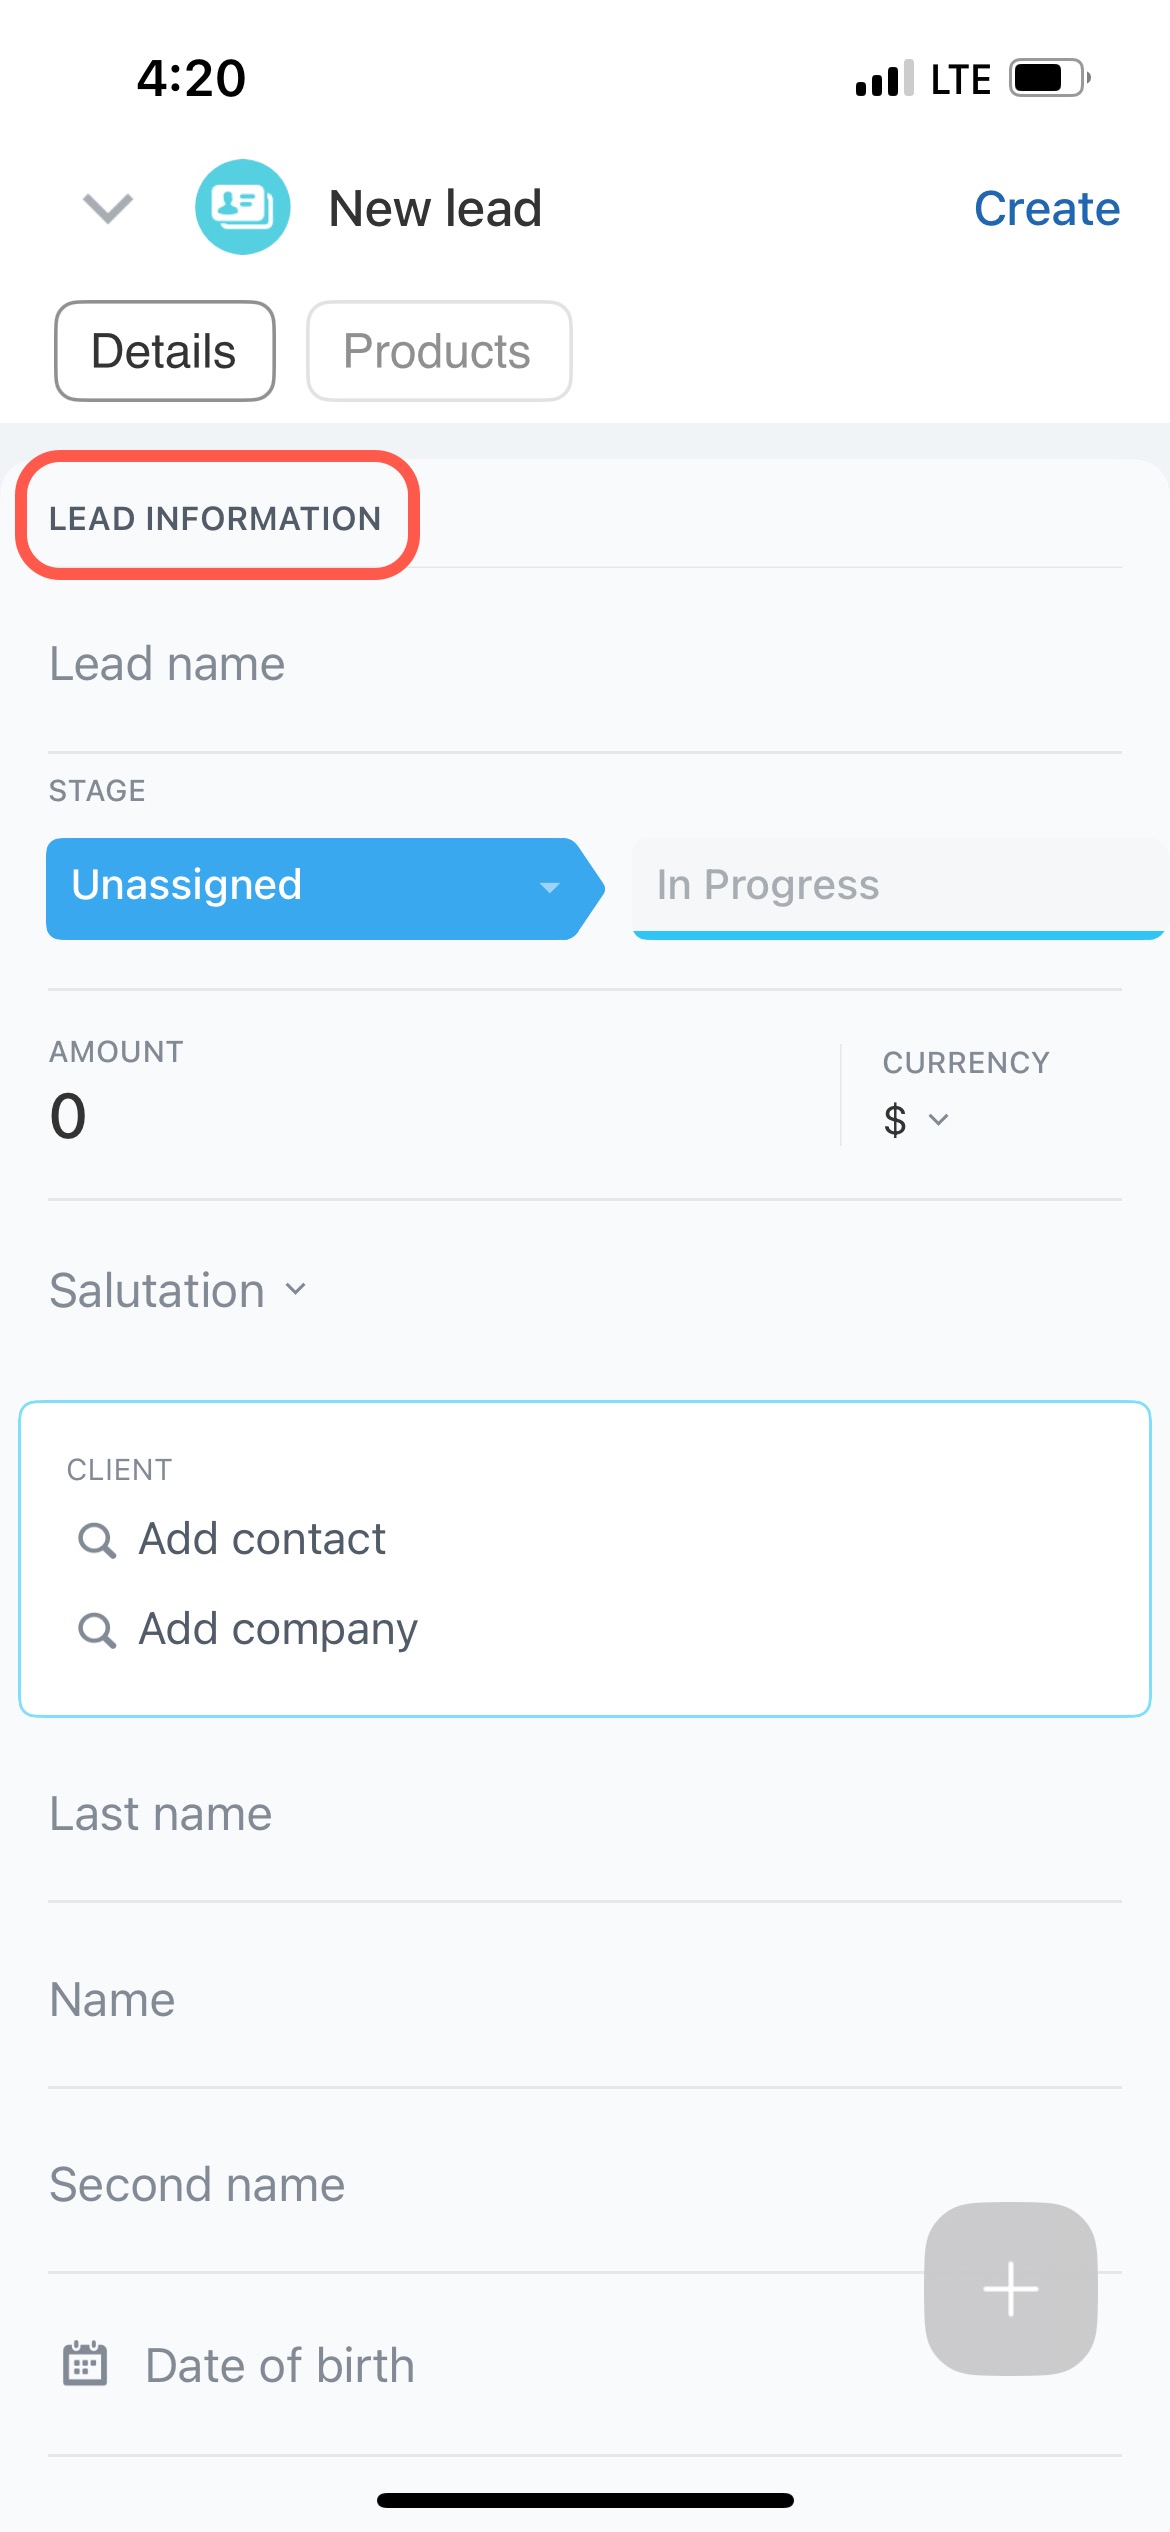Viewport: 1170px width, 2532px height.
Task: Tap the battery icon in status bar
Action: coord(1048,78)
